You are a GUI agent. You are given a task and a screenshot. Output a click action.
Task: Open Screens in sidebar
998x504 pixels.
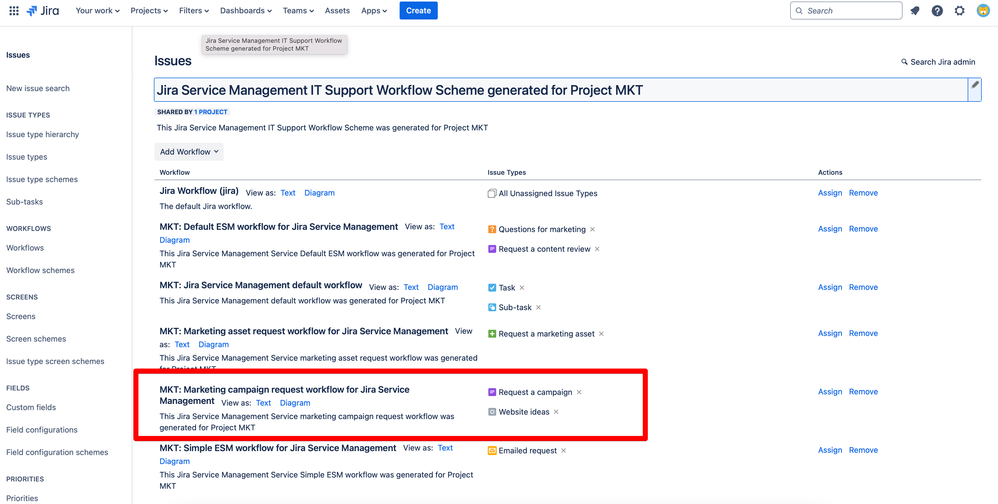(21, 316)
